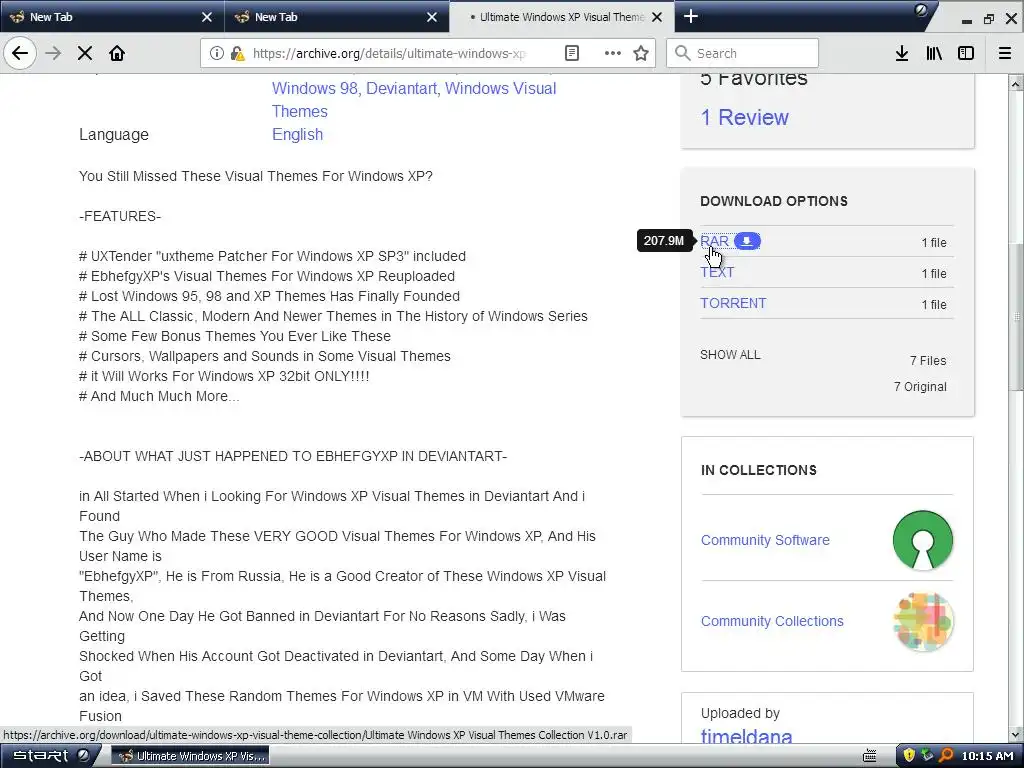
Task: Click the Ultimate Windows XP Vis... taskbar button
Action: pos(190,756)
